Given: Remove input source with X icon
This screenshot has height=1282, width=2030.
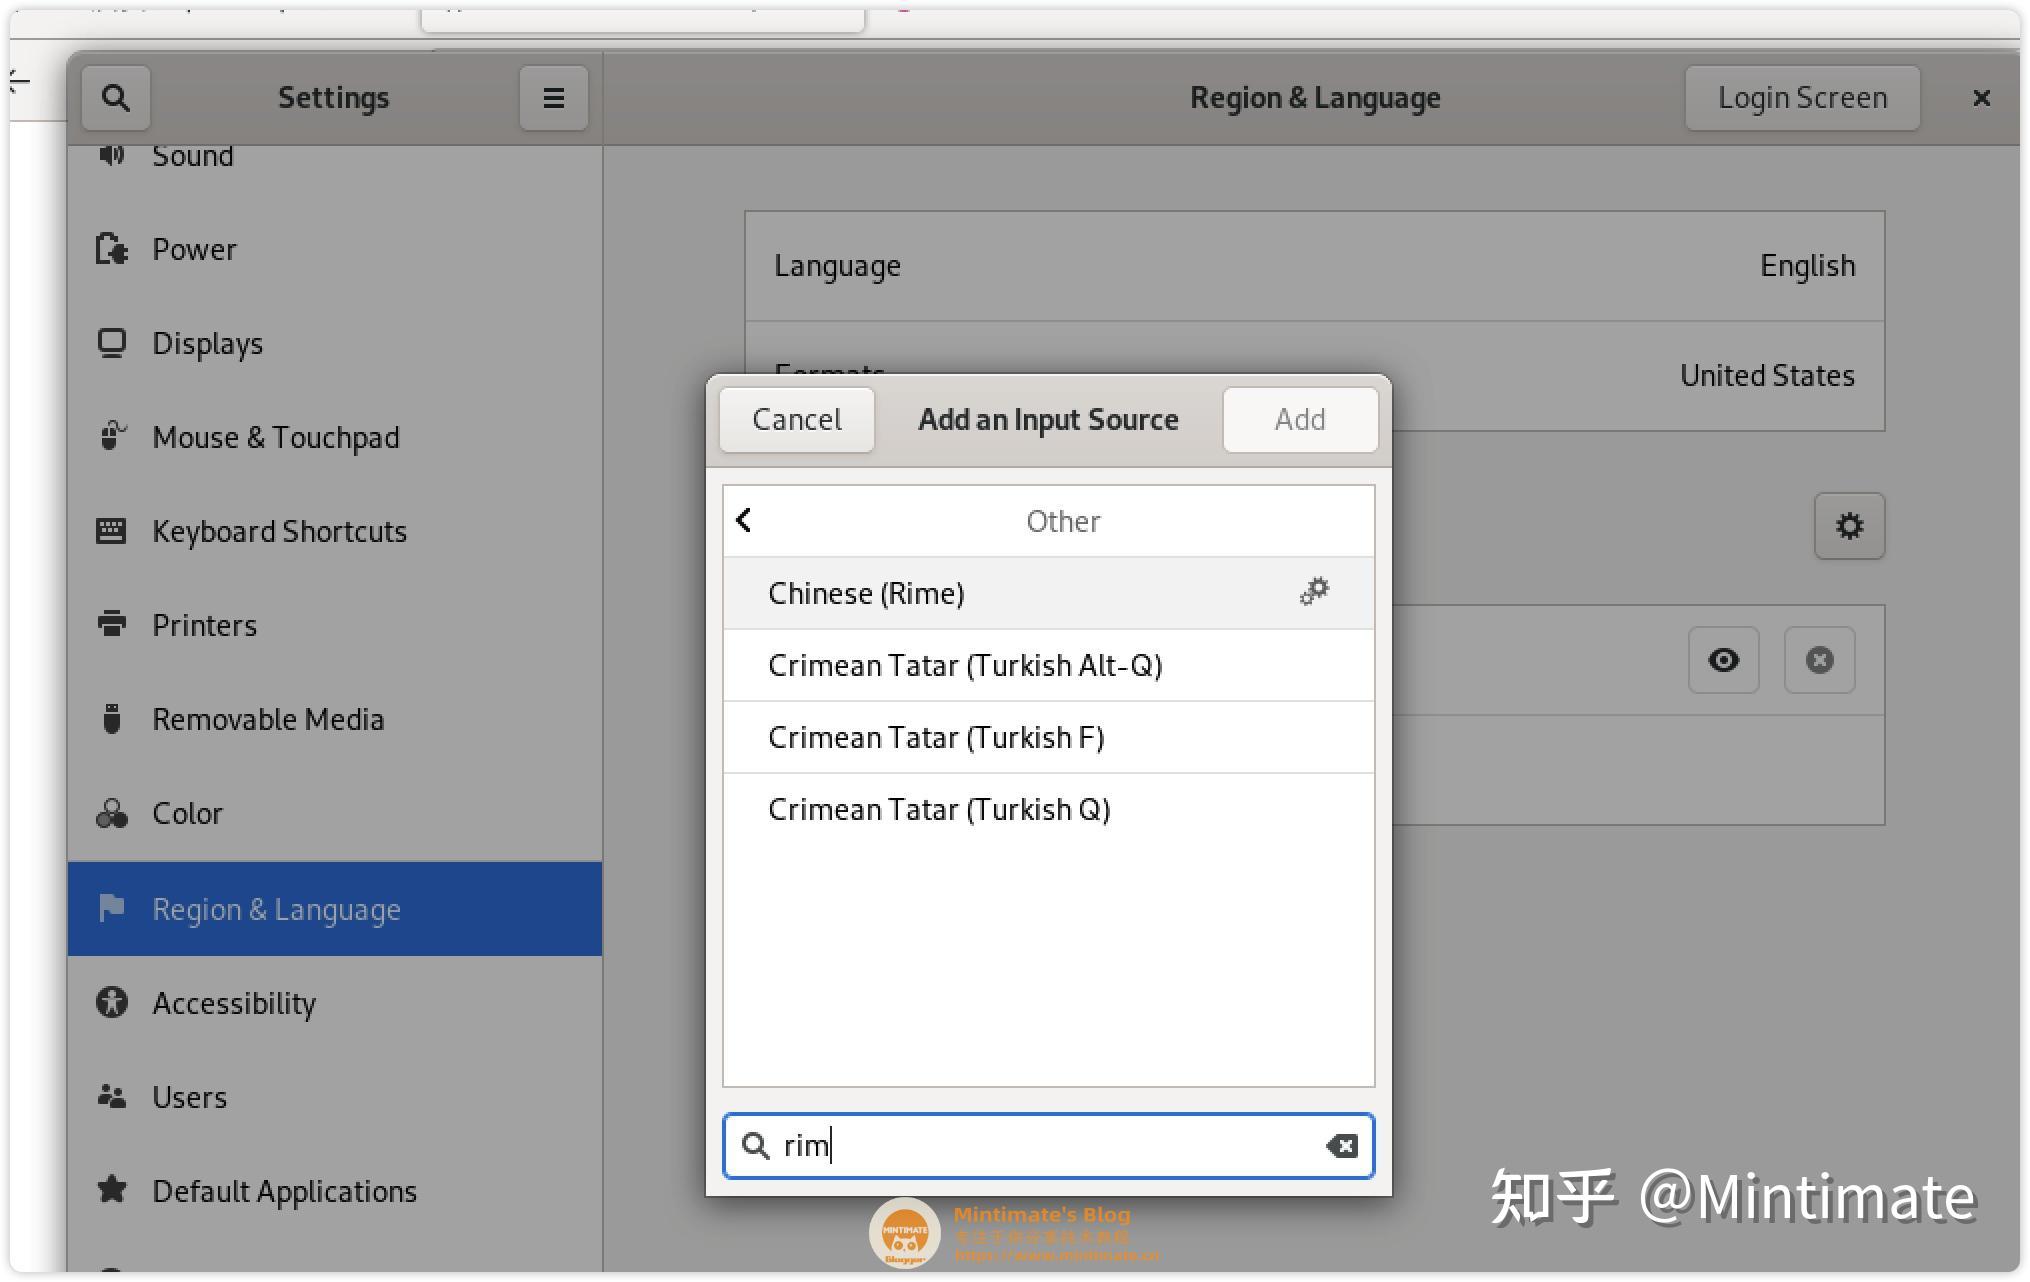Looking at the screenshot, I should coord(1818,660).
